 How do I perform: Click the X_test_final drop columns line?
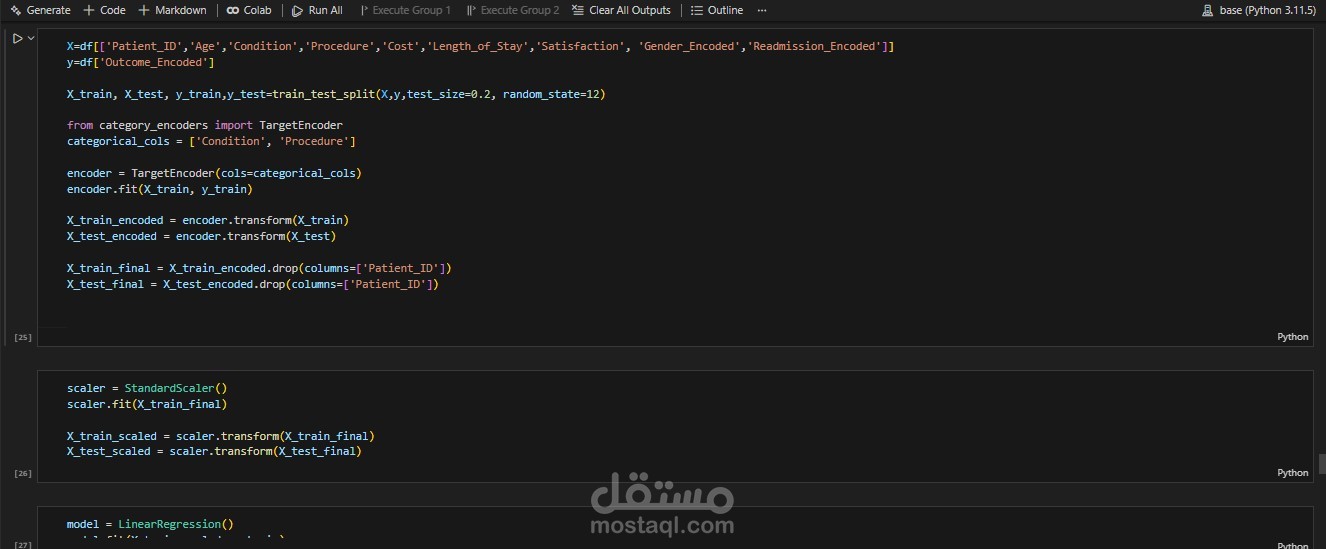253,284
